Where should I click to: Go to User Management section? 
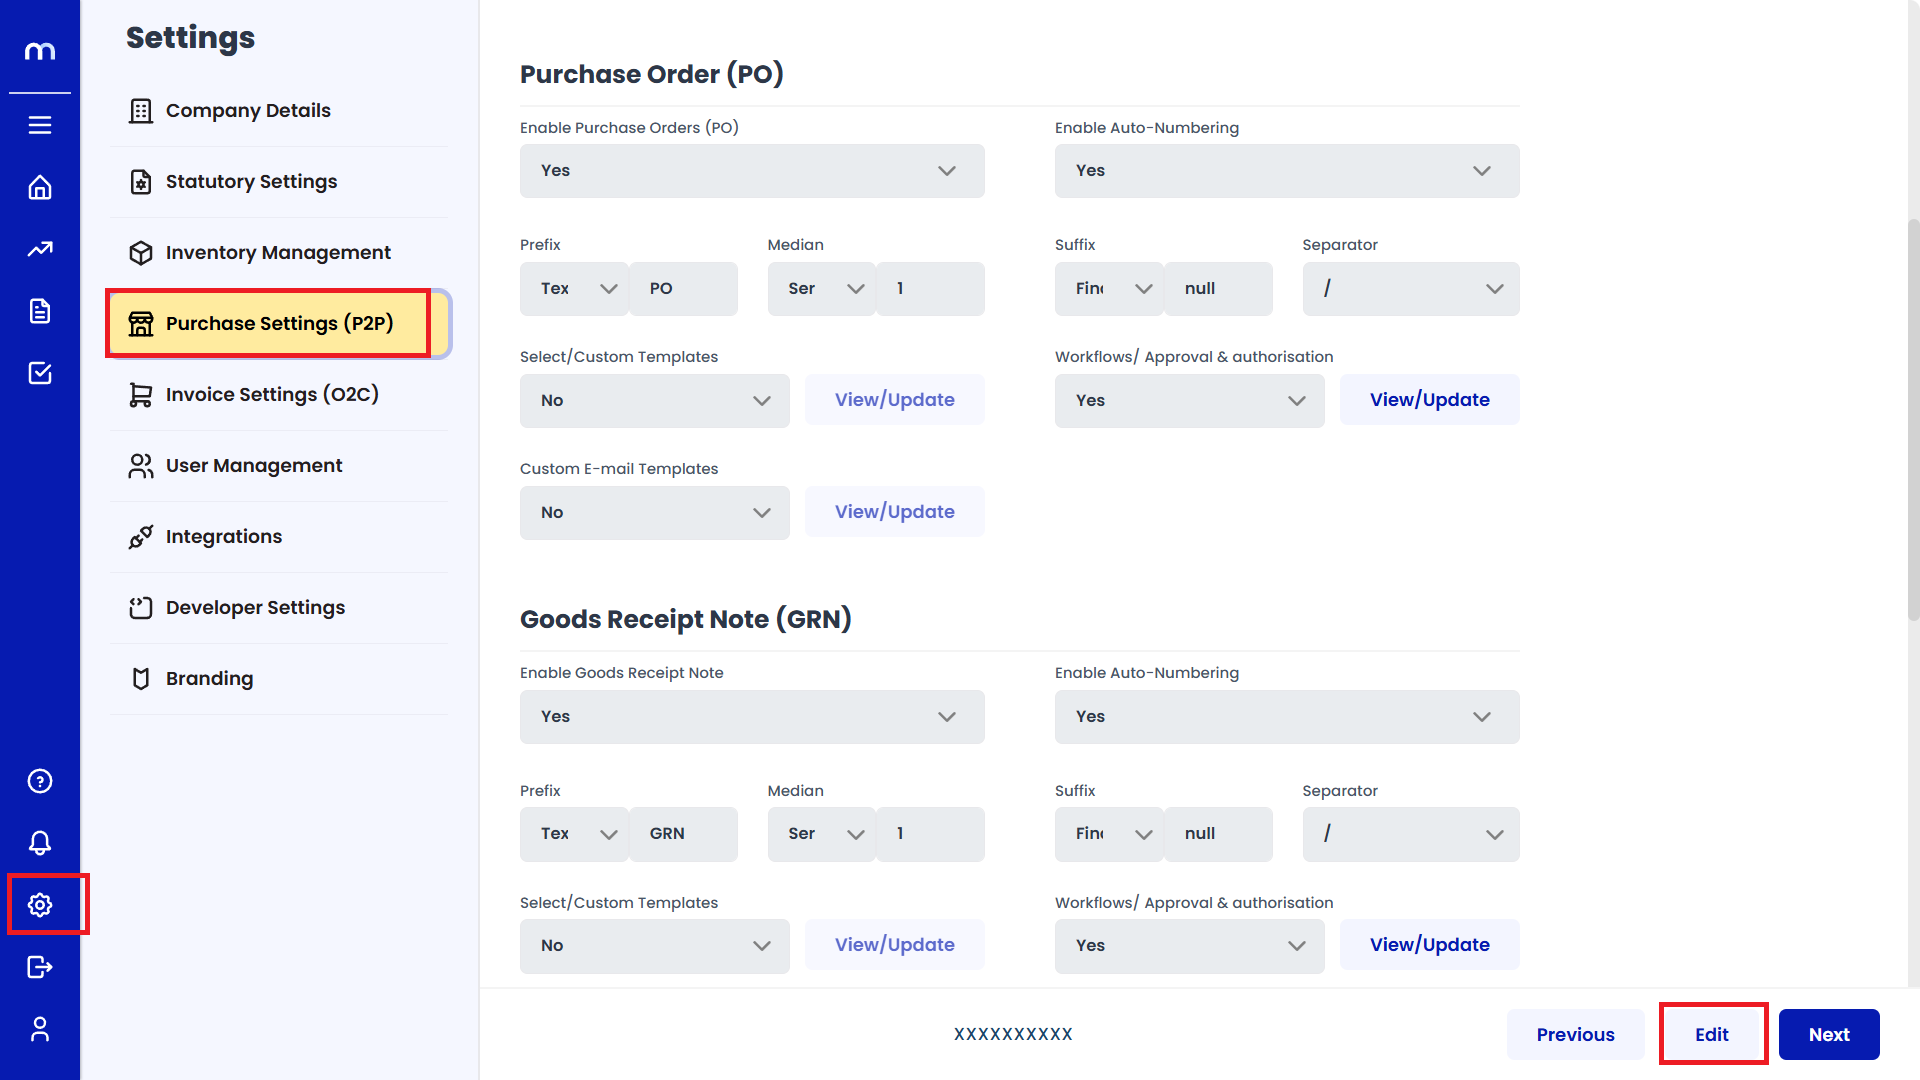point(254,466)
